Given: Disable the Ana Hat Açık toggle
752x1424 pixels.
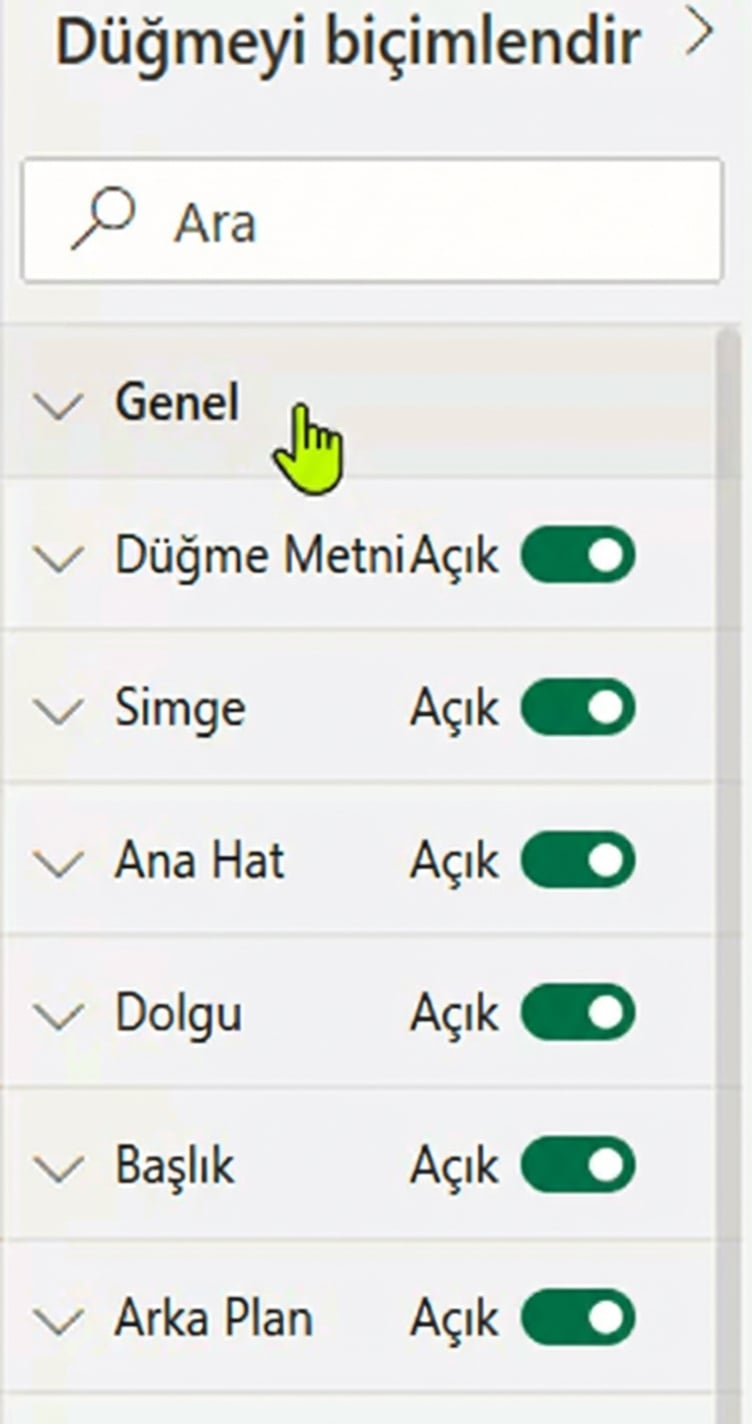Looking at the screenshot, I should pyautogui.click(x=576, y=860).
